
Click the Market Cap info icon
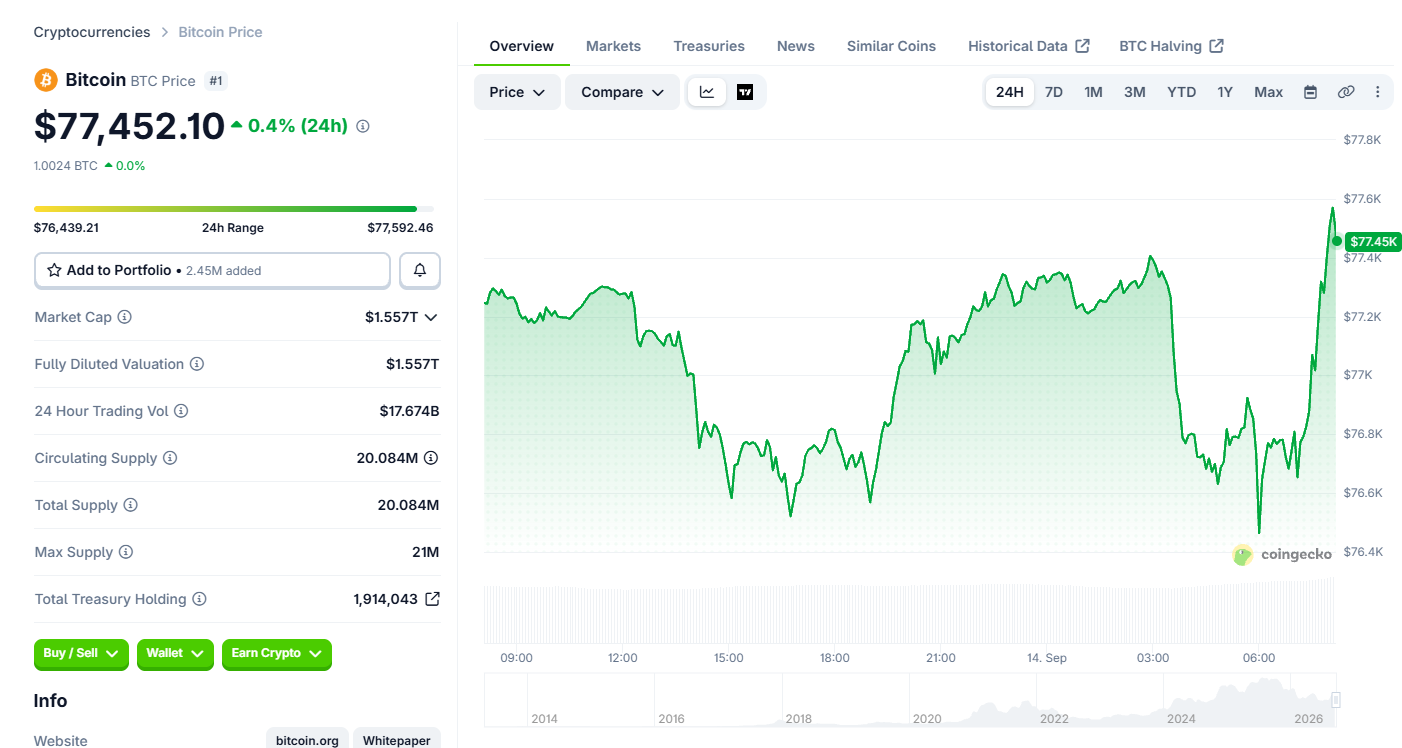(125, 317)
